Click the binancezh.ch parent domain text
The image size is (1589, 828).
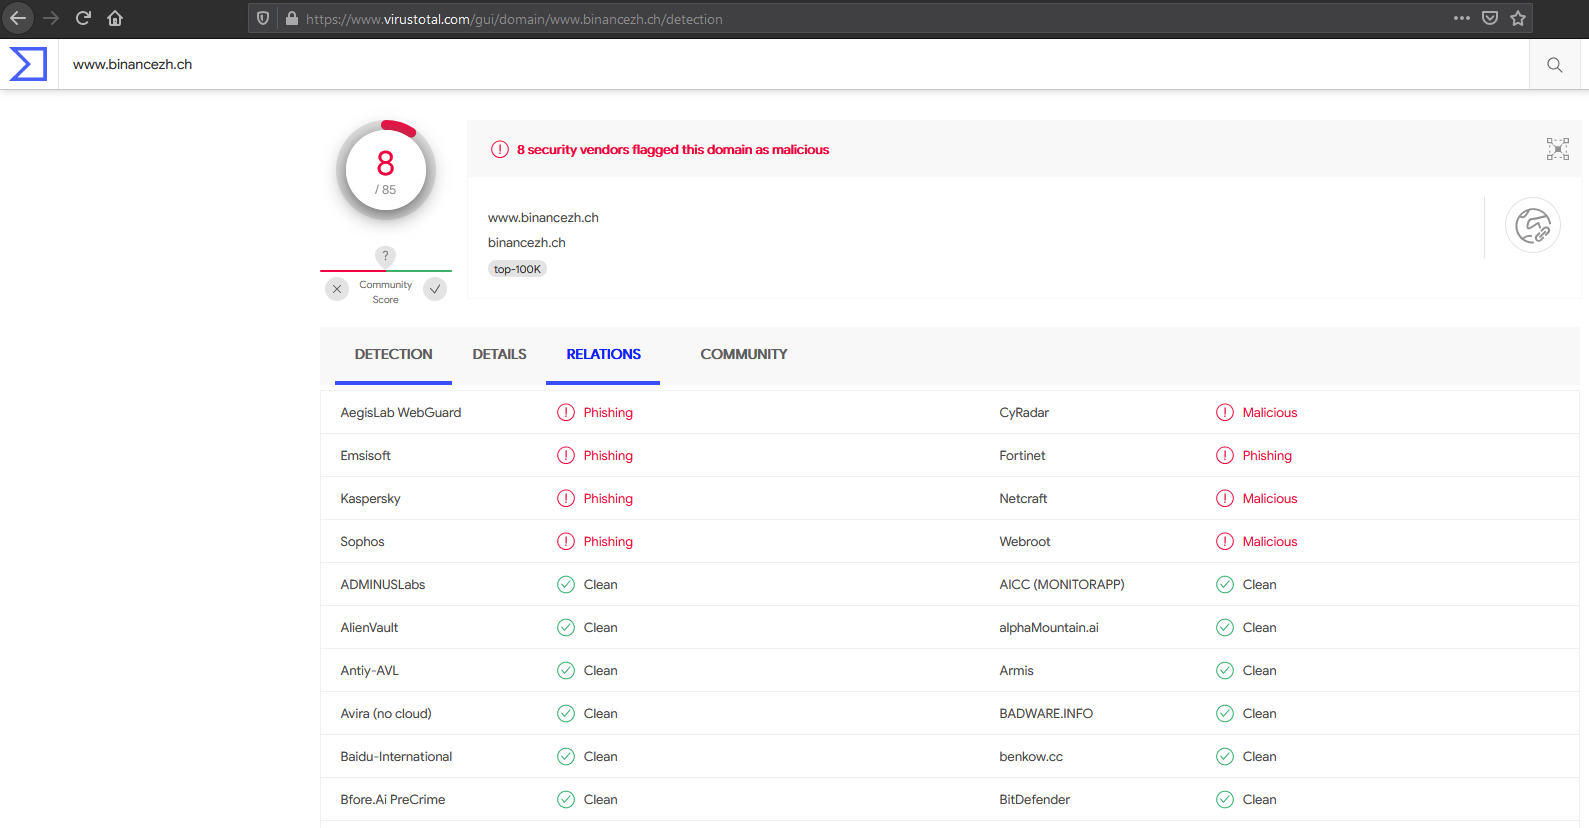(x=527, y=242)
